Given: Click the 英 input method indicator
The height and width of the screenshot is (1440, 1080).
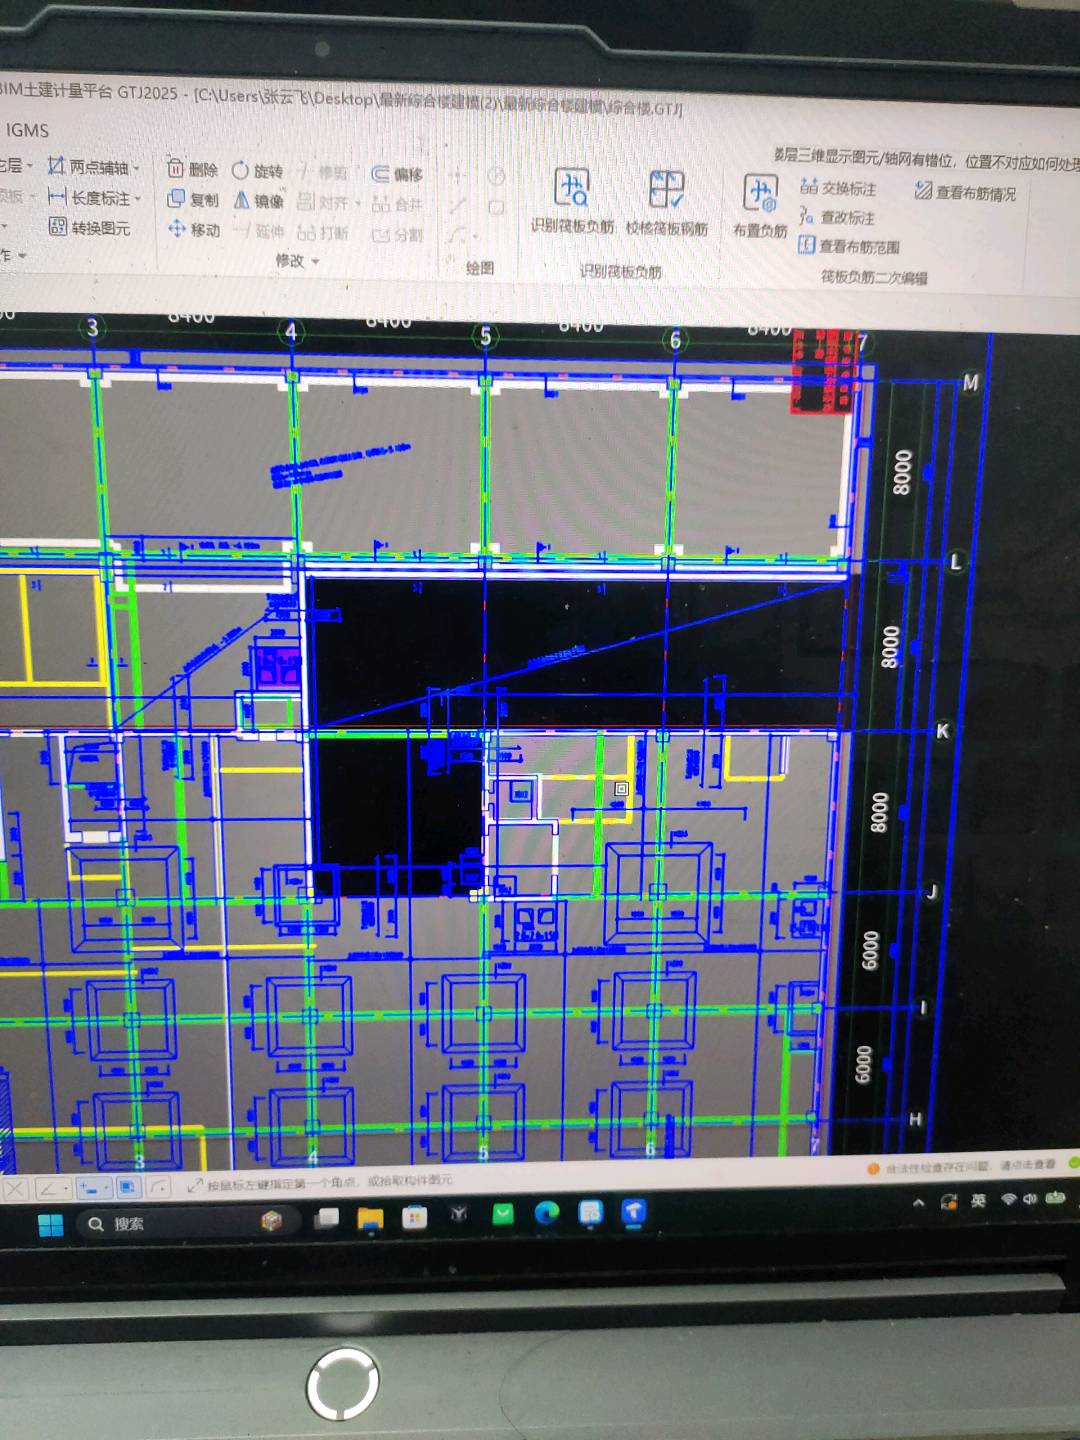Looking at the screenshot, I should (x=978, y=1200).
